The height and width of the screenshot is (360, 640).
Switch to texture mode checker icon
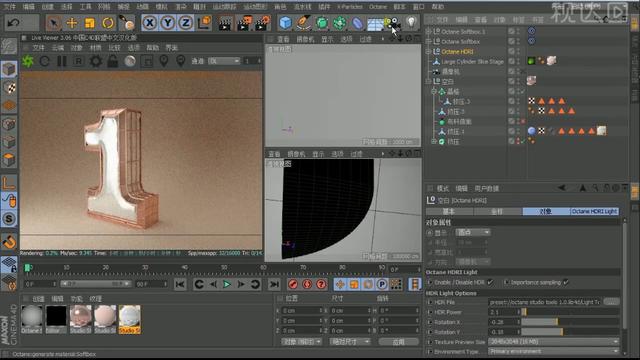click(9, 87)
